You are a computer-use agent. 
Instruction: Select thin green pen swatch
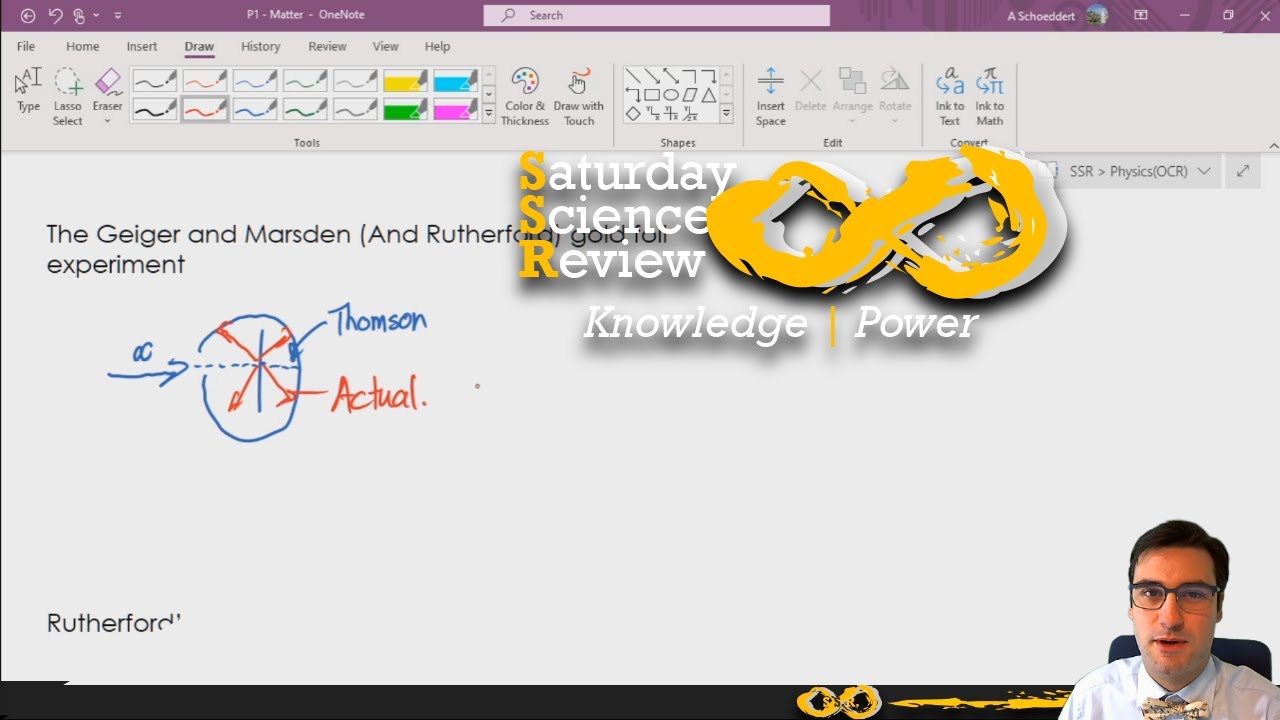(x=305, y=80)
